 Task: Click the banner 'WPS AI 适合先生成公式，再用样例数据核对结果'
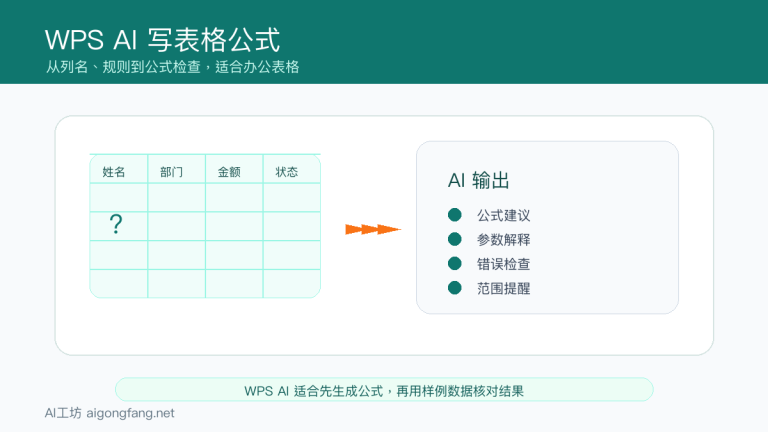point(384,390)
